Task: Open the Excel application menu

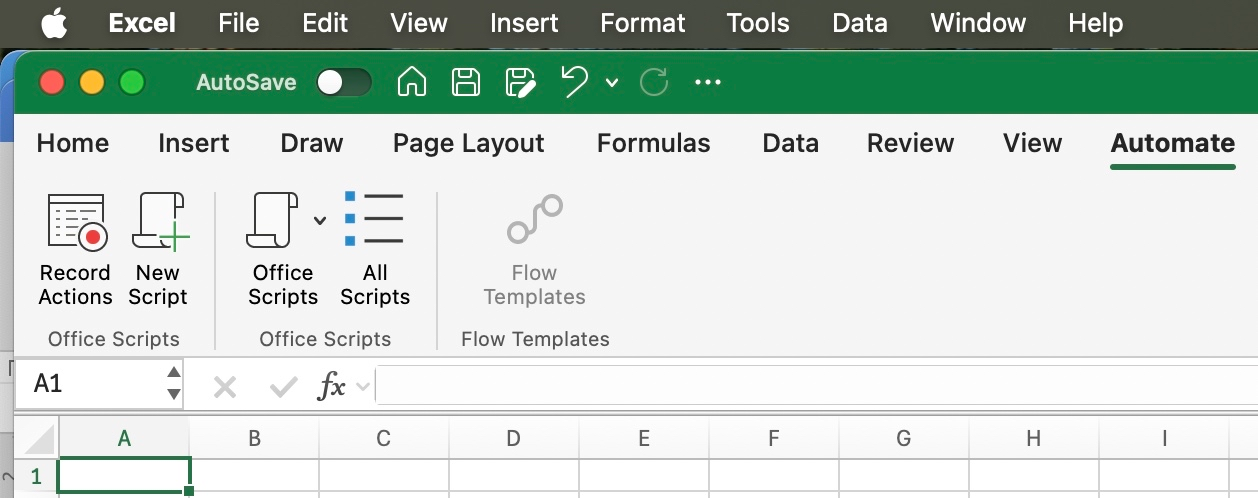Action: pos(143,23)
